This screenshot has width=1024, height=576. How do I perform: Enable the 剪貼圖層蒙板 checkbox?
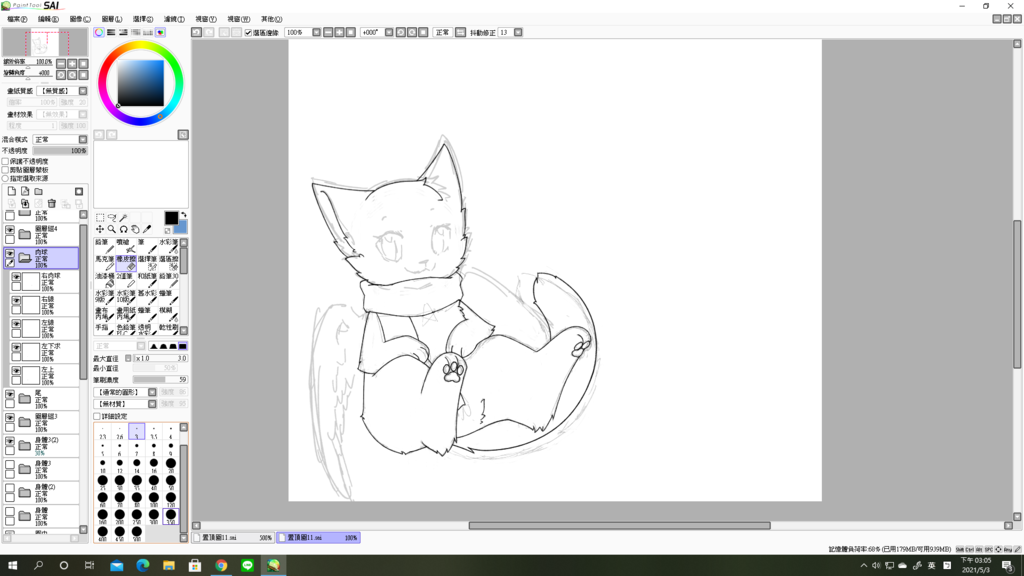point(5,170)
